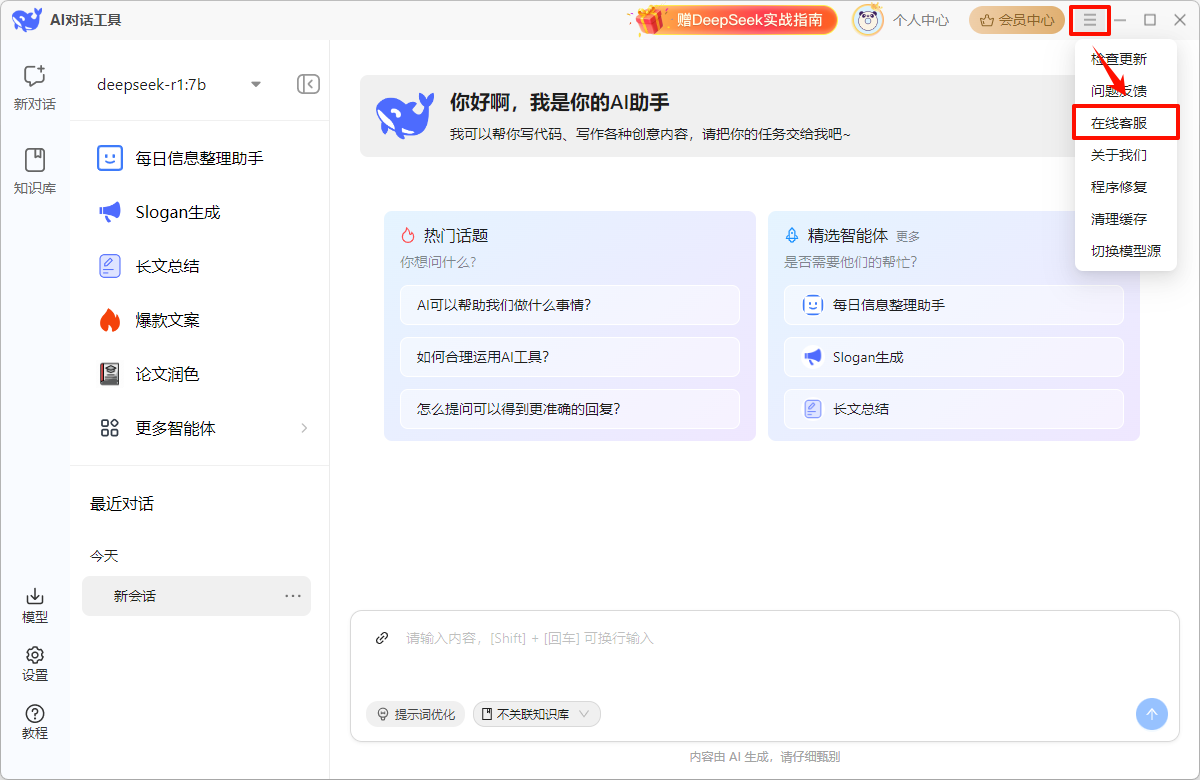Open the 赠DeepSeek实战指南 banner
Screen dimensions: 1200x780
coord(736,20)
